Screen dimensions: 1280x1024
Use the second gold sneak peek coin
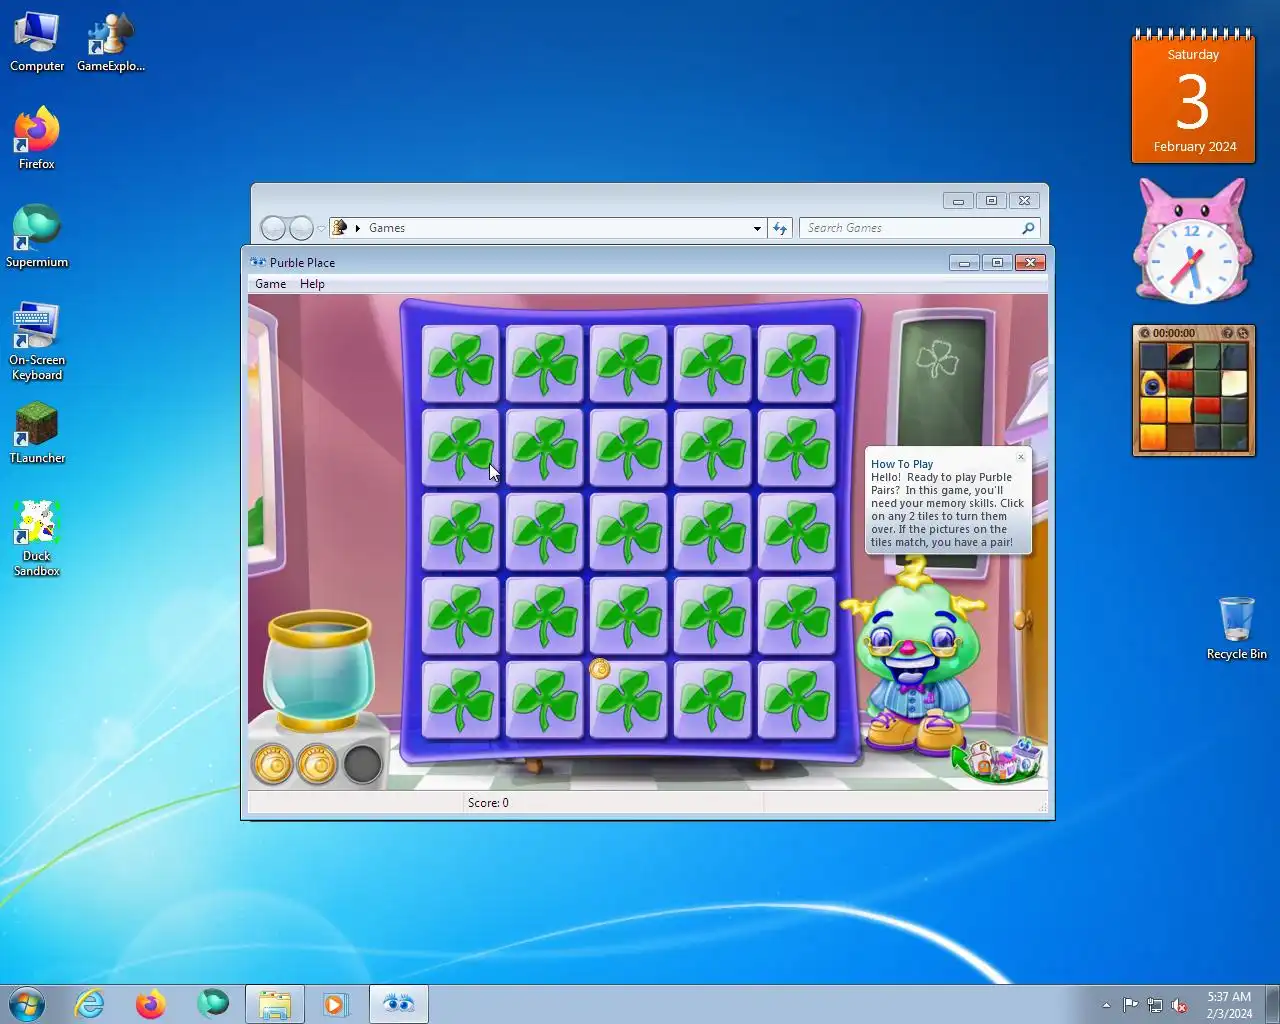pyautogui.click(x=317, y=765)
